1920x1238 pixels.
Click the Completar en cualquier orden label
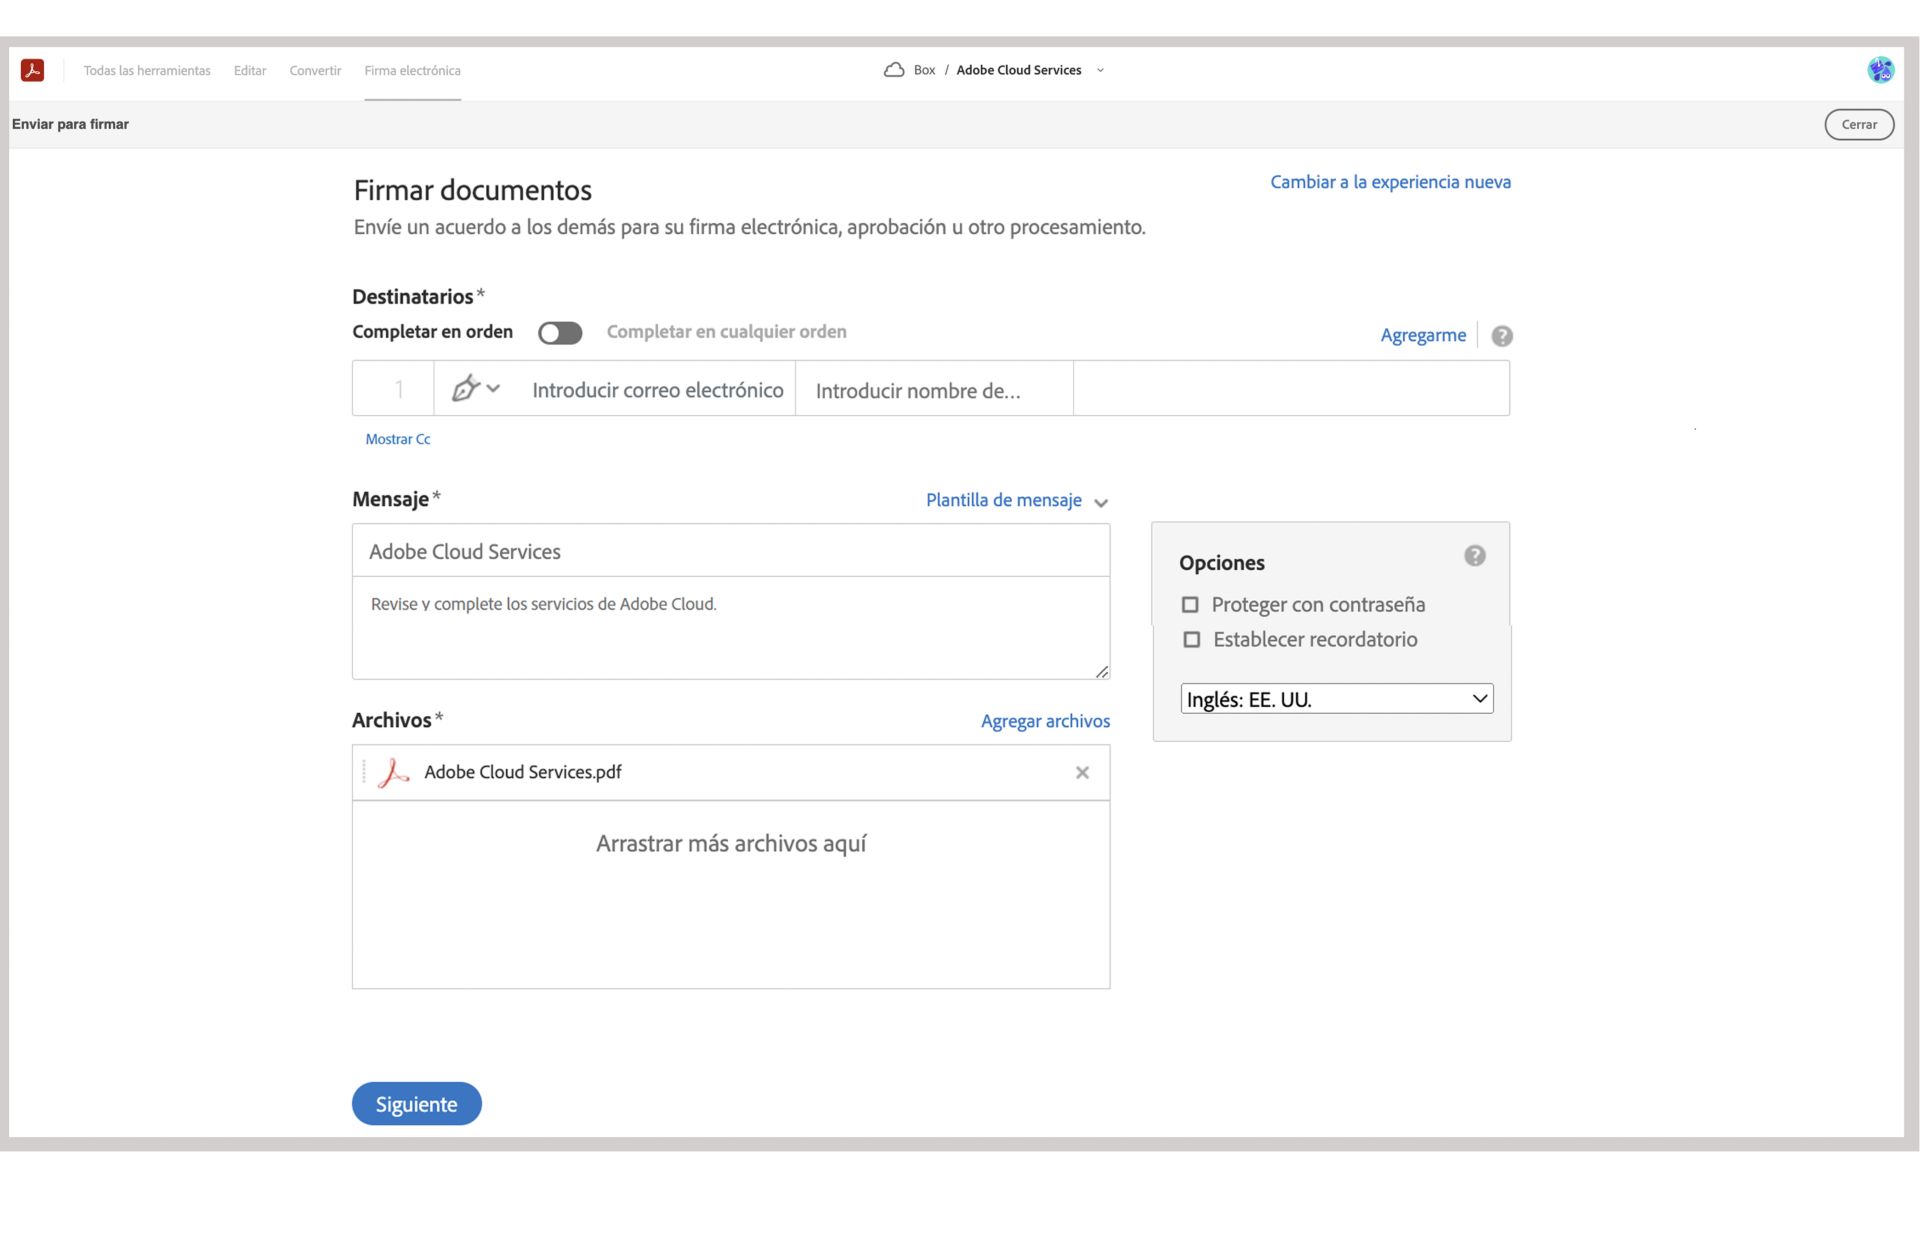(x=727, y=332)
